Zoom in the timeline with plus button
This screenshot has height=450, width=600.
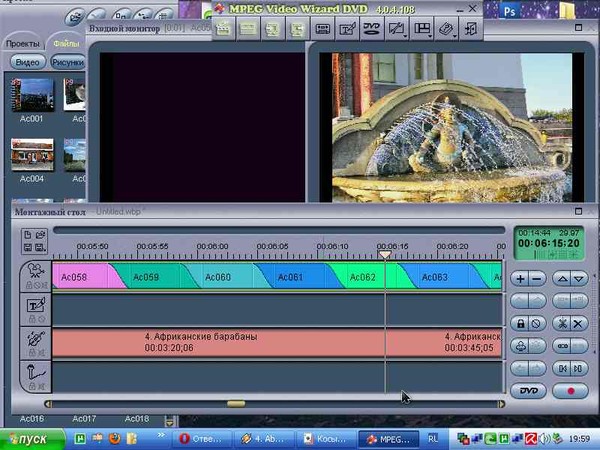(x=520, y=279)
